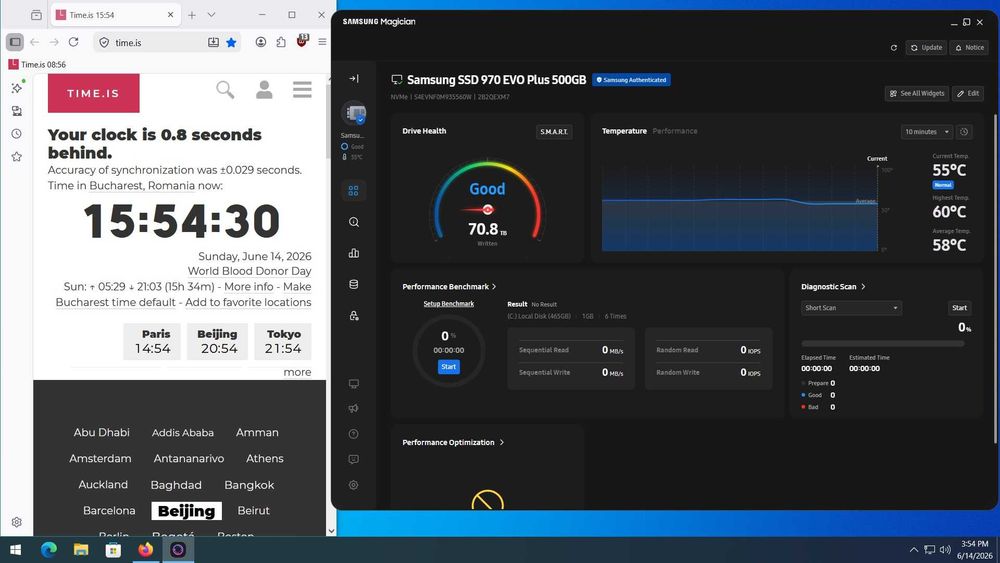This screenshot has height=563, width=1000.
Task: Open the World Blood Donor Day link
Action: click(249, 271)
